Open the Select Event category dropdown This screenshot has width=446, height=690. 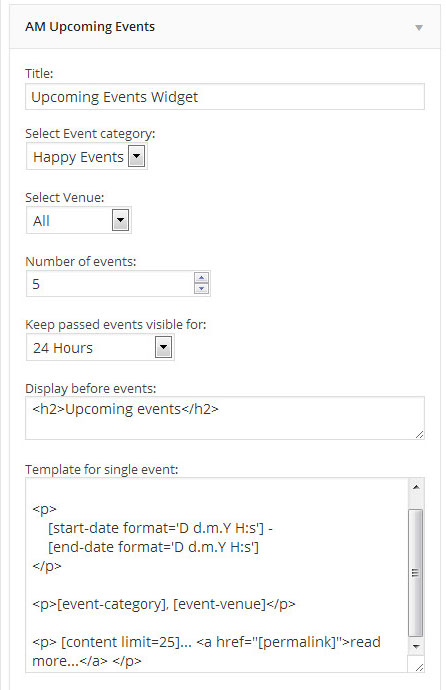tap(87, 157)
